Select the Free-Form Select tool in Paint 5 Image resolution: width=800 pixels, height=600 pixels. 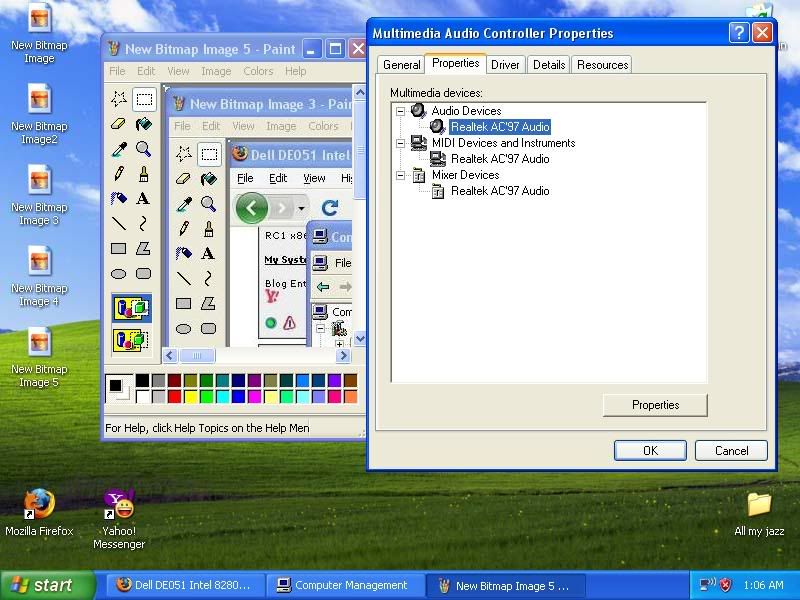[119, 98]
